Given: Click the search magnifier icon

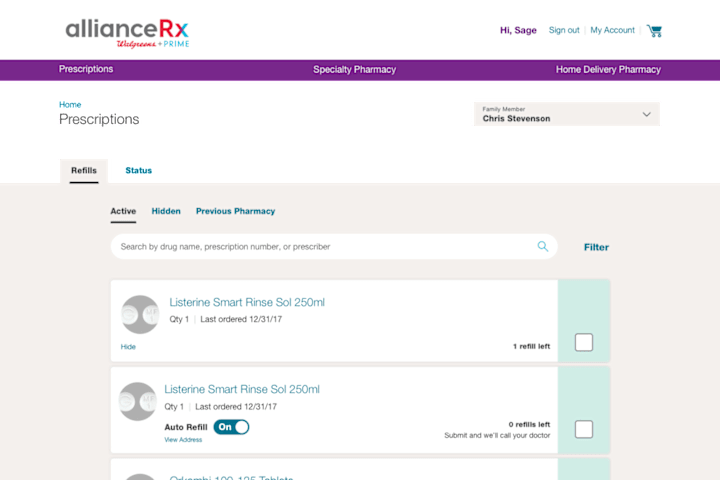Looking at the screenshot, I should point(543,246).
